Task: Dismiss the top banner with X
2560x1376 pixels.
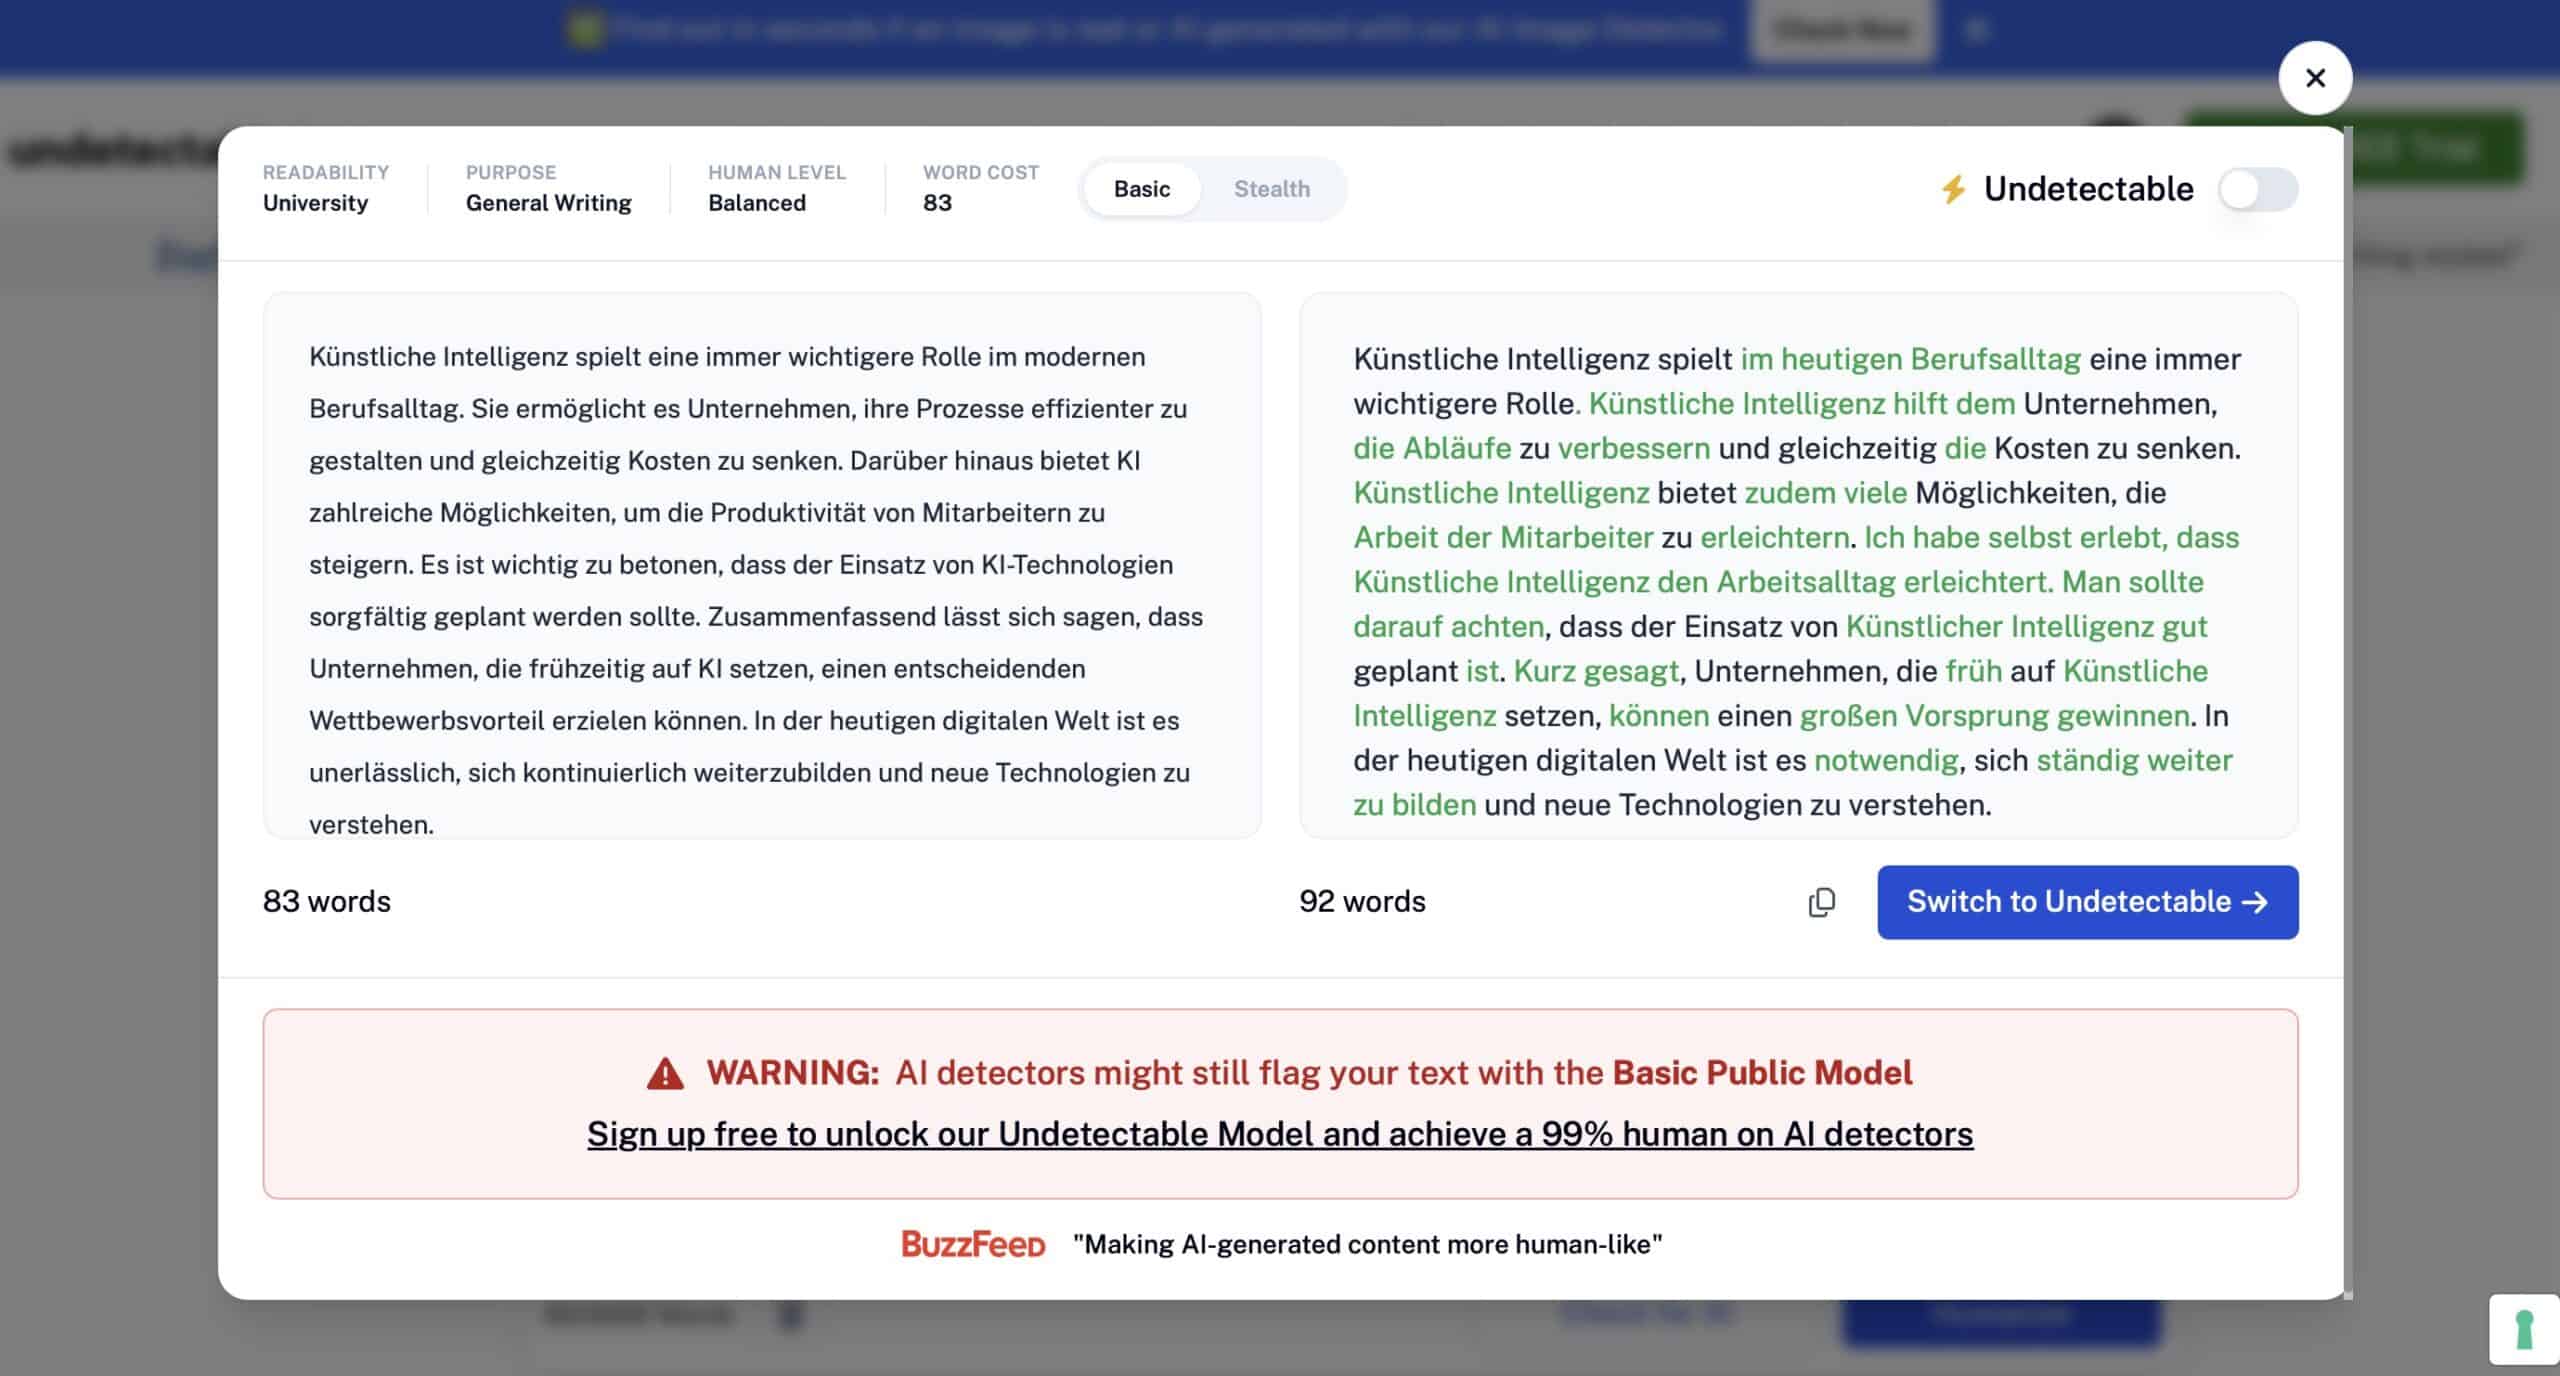Action: click(1975, 30)
